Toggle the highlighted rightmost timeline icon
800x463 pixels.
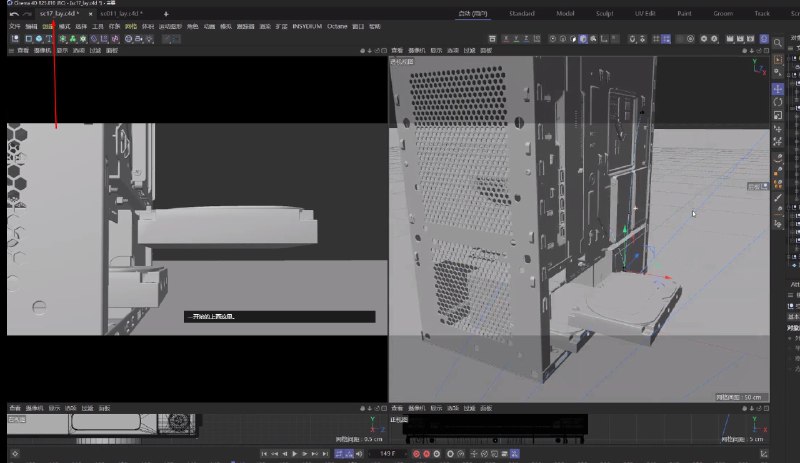(x=515, y=454)
